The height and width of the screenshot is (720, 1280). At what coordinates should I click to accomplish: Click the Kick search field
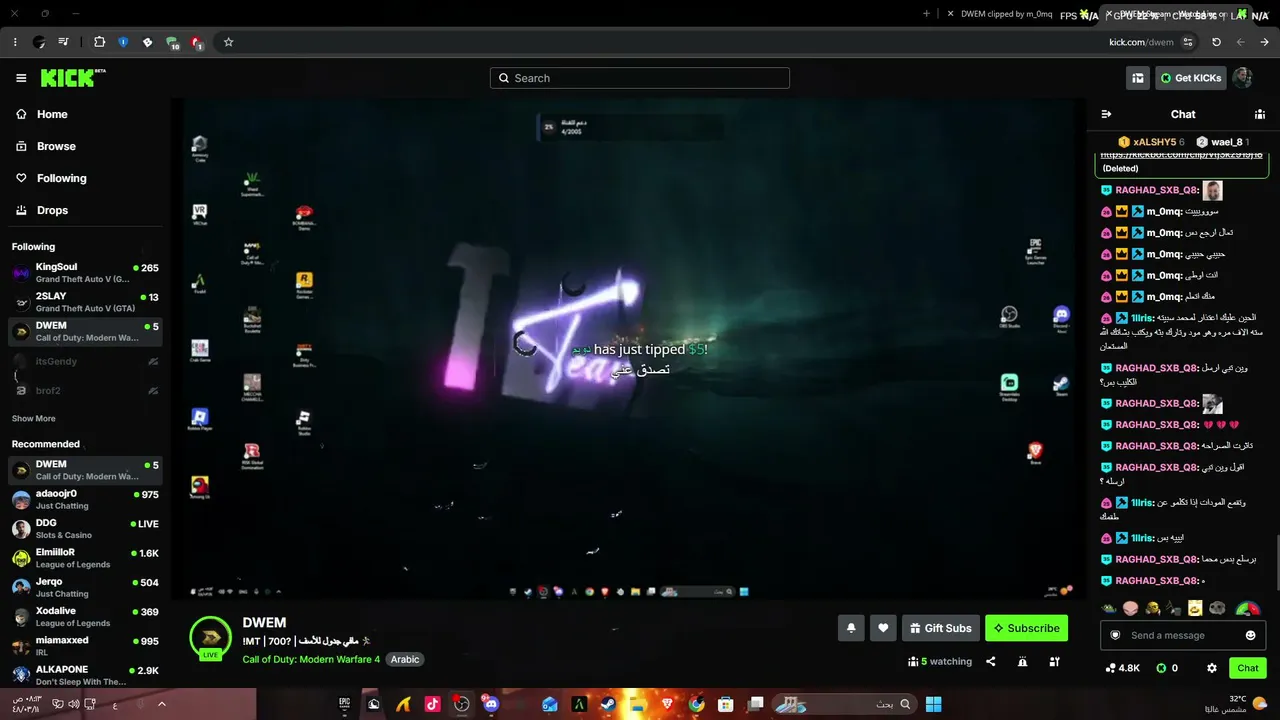pos(640,78)
